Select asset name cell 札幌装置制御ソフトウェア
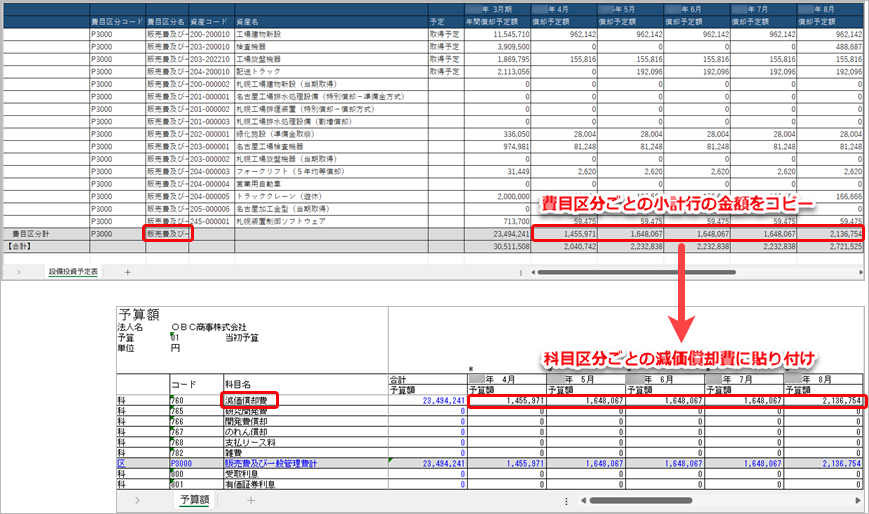869x514 pixels. pyautogui.click(x=331, y=221)
